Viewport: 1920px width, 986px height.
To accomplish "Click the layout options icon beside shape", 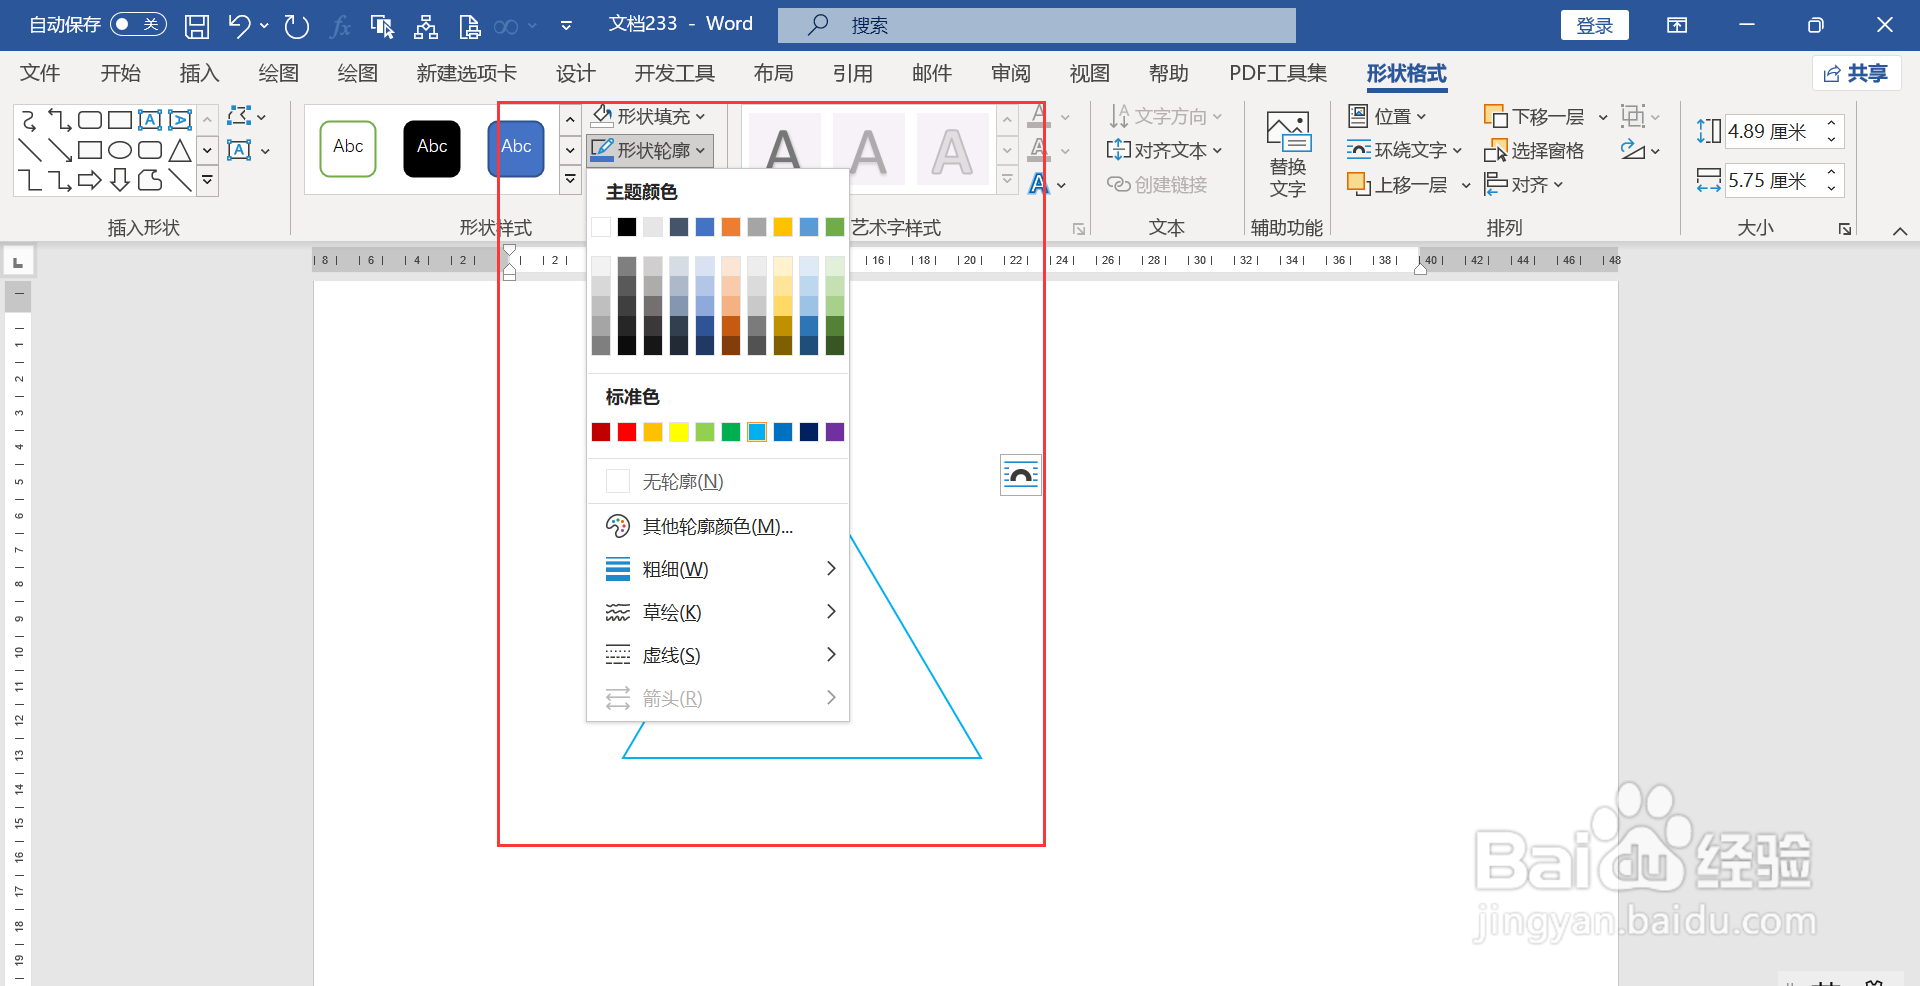I will coord(1021,475).
